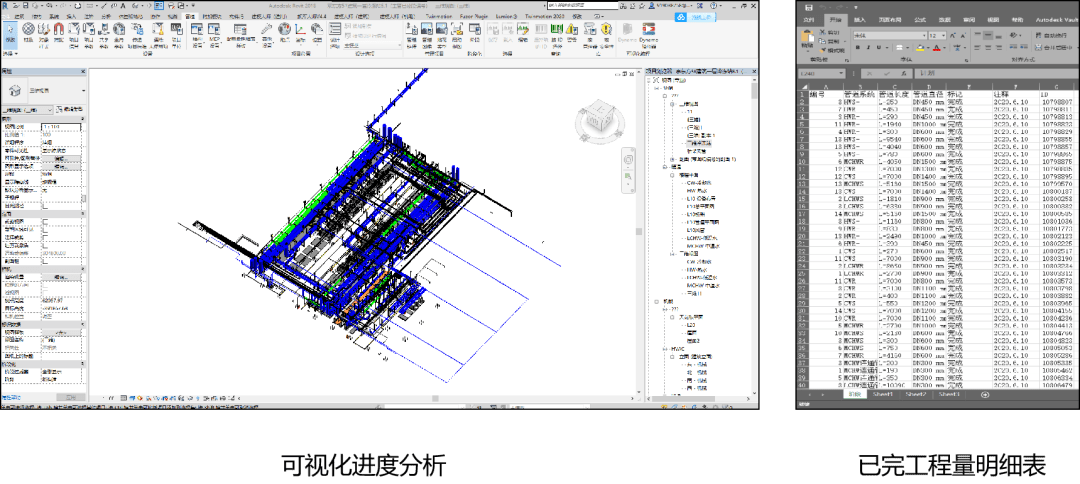The image size is (1080, 484).
Task: Open the Autodesk Vault tab in Excel
Action: [1057, 19]
